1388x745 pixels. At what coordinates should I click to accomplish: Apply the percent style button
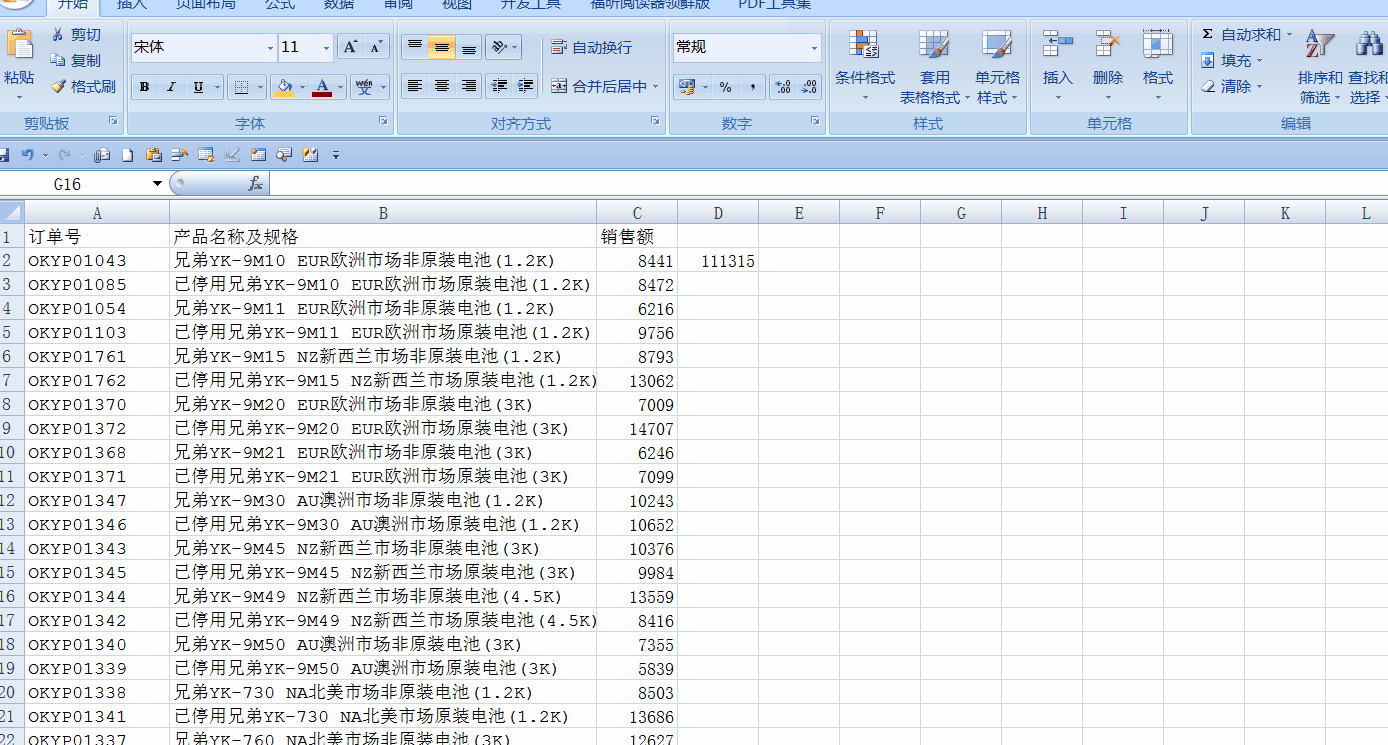coord(725,87)
